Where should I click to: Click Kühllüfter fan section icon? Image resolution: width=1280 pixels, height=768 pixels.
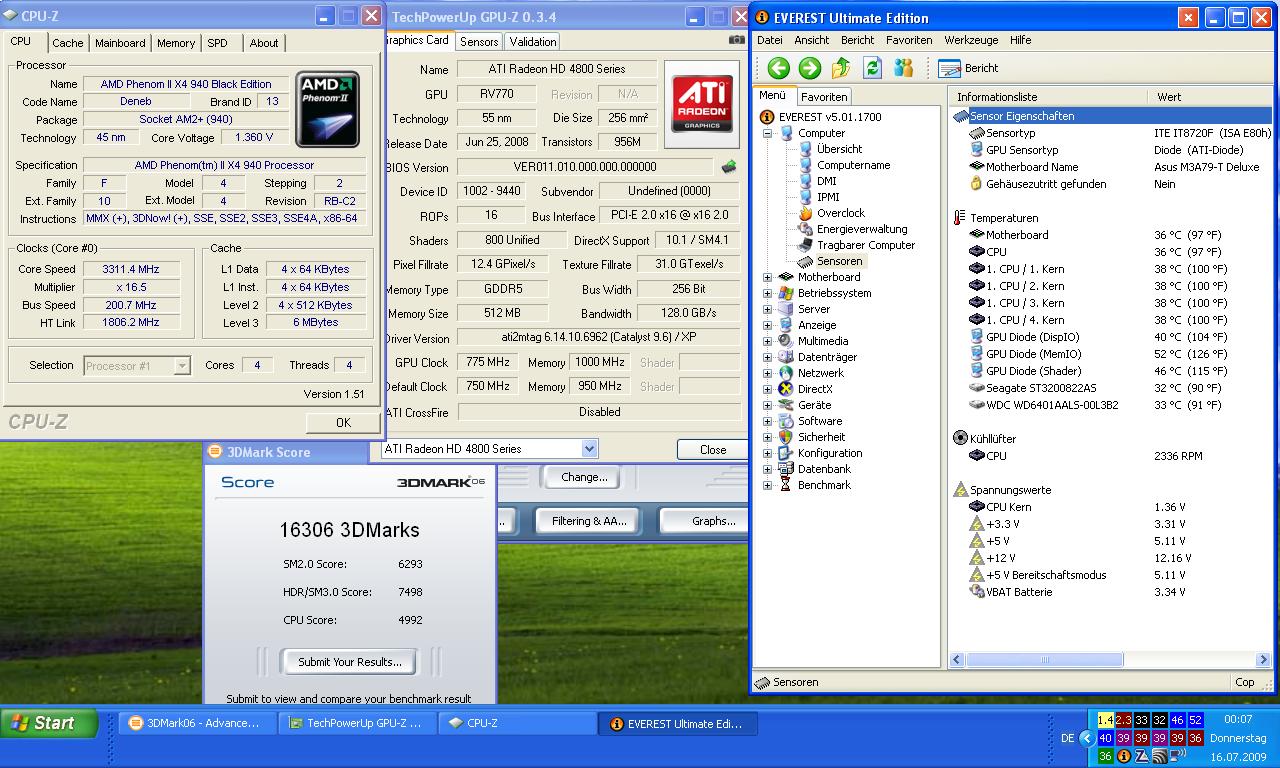tap(961, 438)
